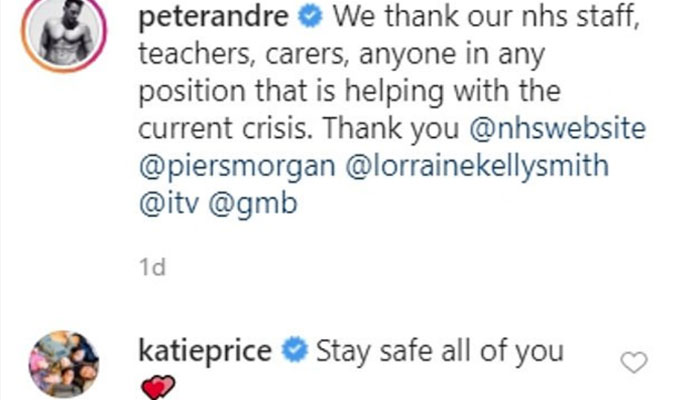Like katieprice's comment with the heart icon
This screenshot has height=400, width=700.
click(634, 361)
